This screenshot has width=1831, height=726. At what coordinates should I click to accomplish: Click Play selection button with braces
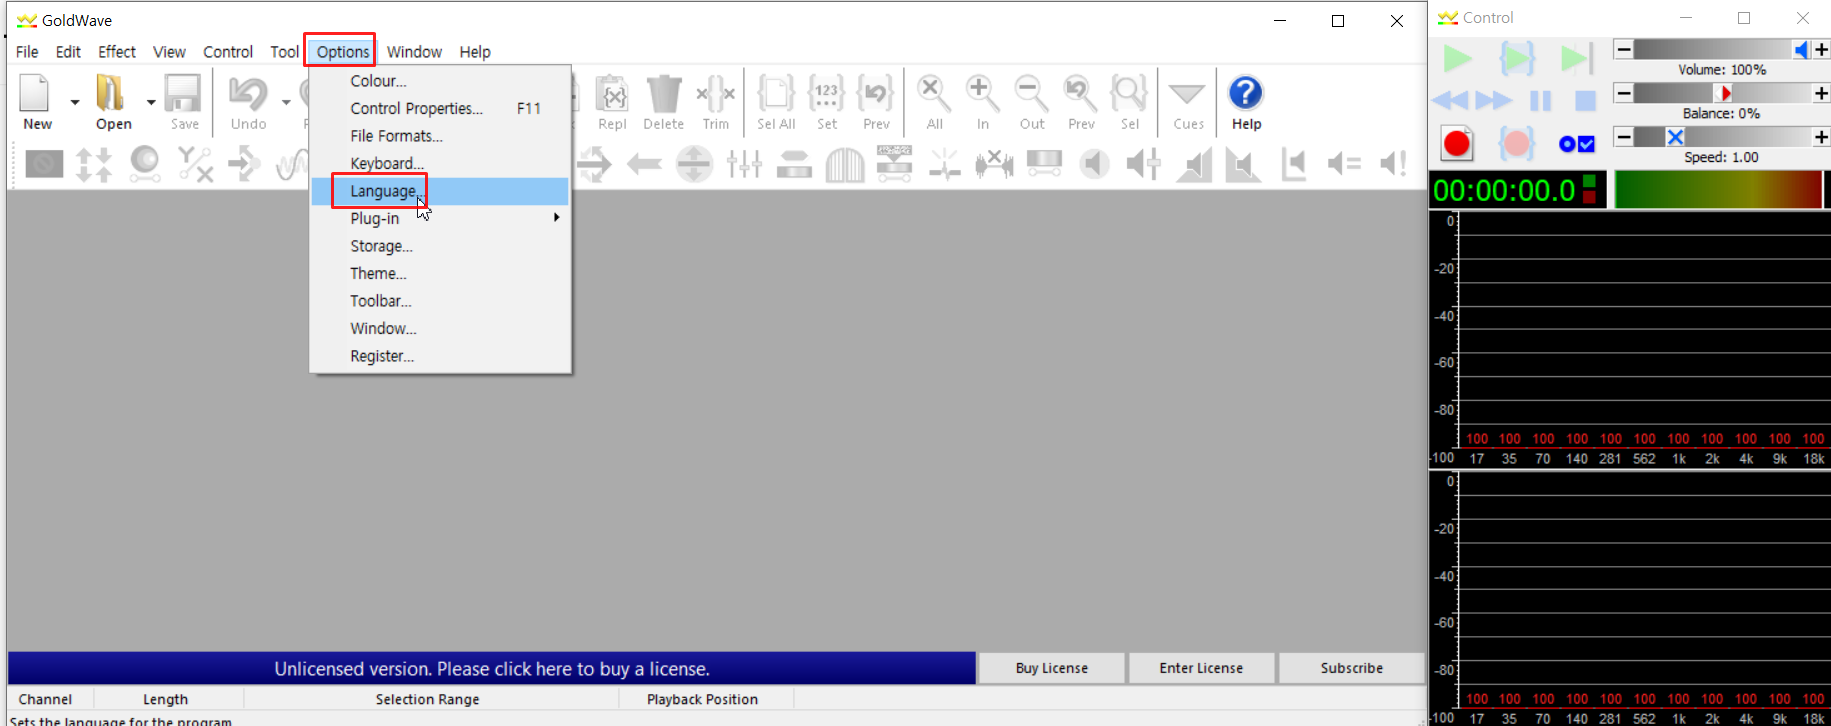click(x=1516, y=59)
